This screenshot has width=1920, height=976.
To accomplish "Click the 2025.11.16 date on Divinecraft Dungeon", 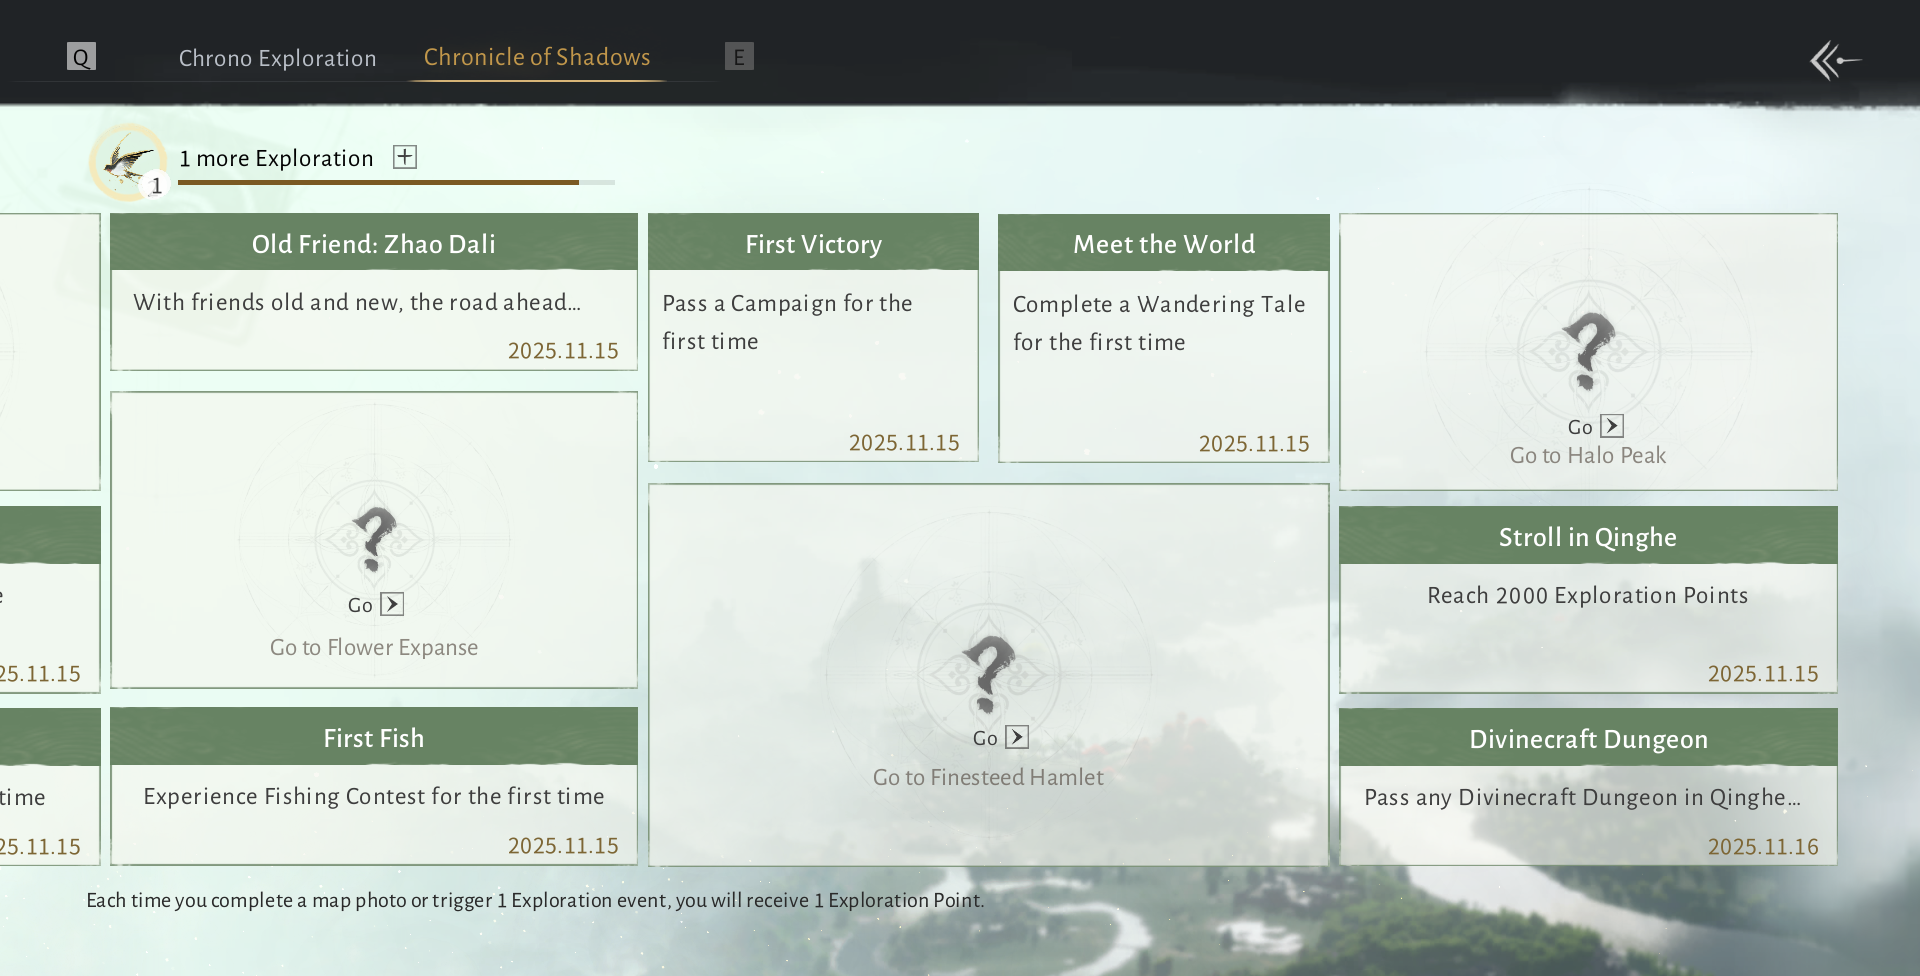I will [1763, 846].
